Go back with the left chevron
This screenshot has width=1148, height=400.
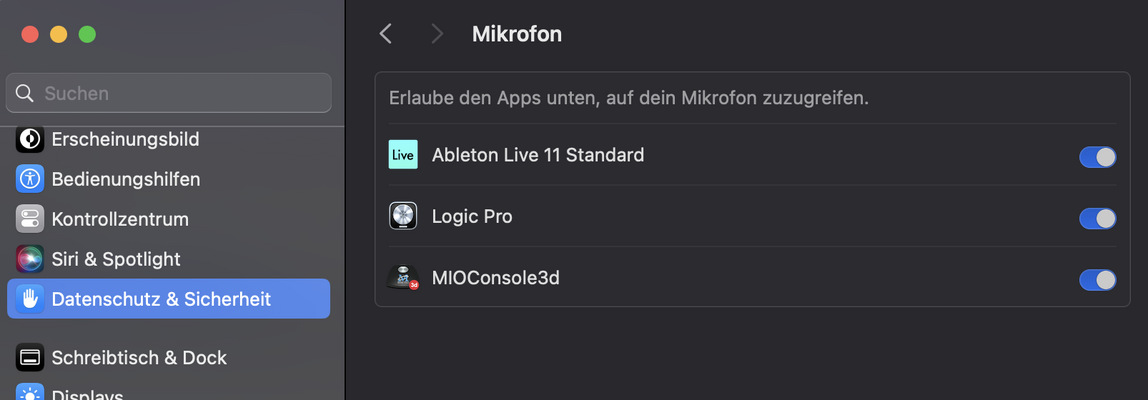(x=386, y=34)
